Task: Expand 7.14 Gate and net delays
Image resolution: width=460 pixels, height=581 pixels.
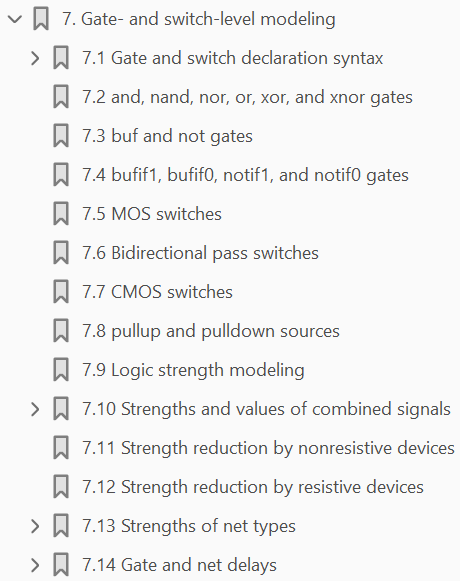Action: tap(35, 565)
